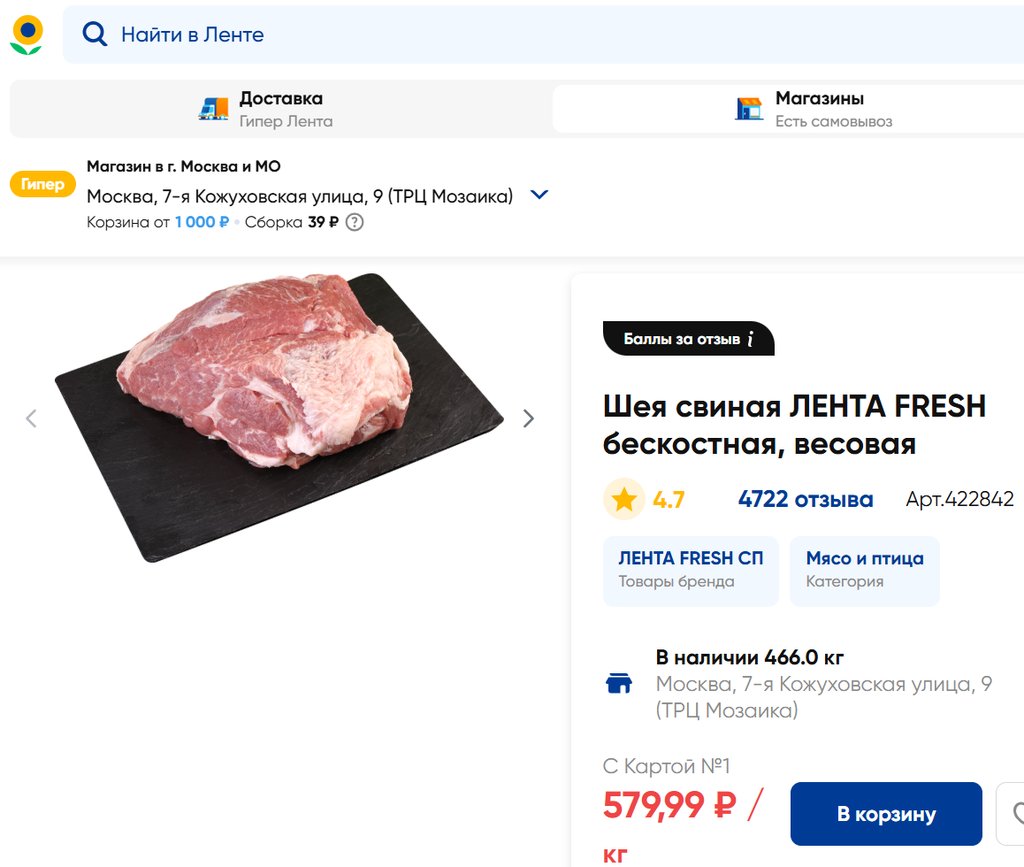Click the Гипер store badge

pyautogui.click(x=42, y=184)
